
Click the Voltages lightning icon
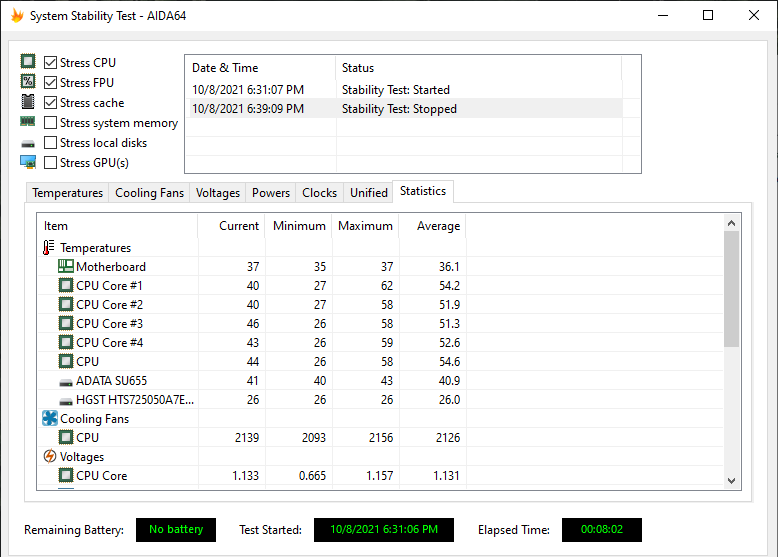coord(50,456)
